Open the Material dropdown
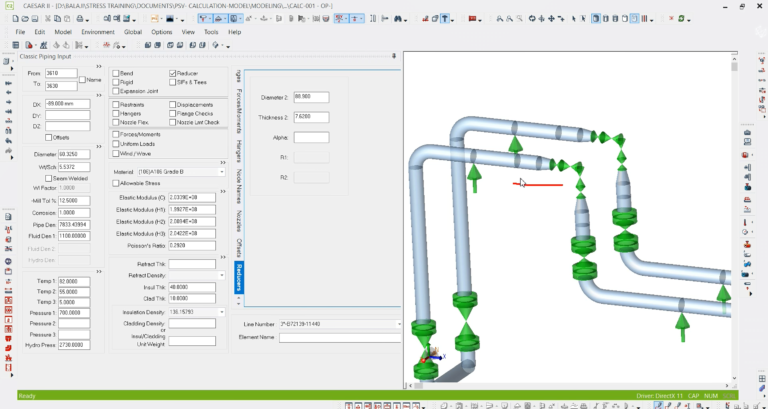The image size is (768, 409). coord(221,172)
